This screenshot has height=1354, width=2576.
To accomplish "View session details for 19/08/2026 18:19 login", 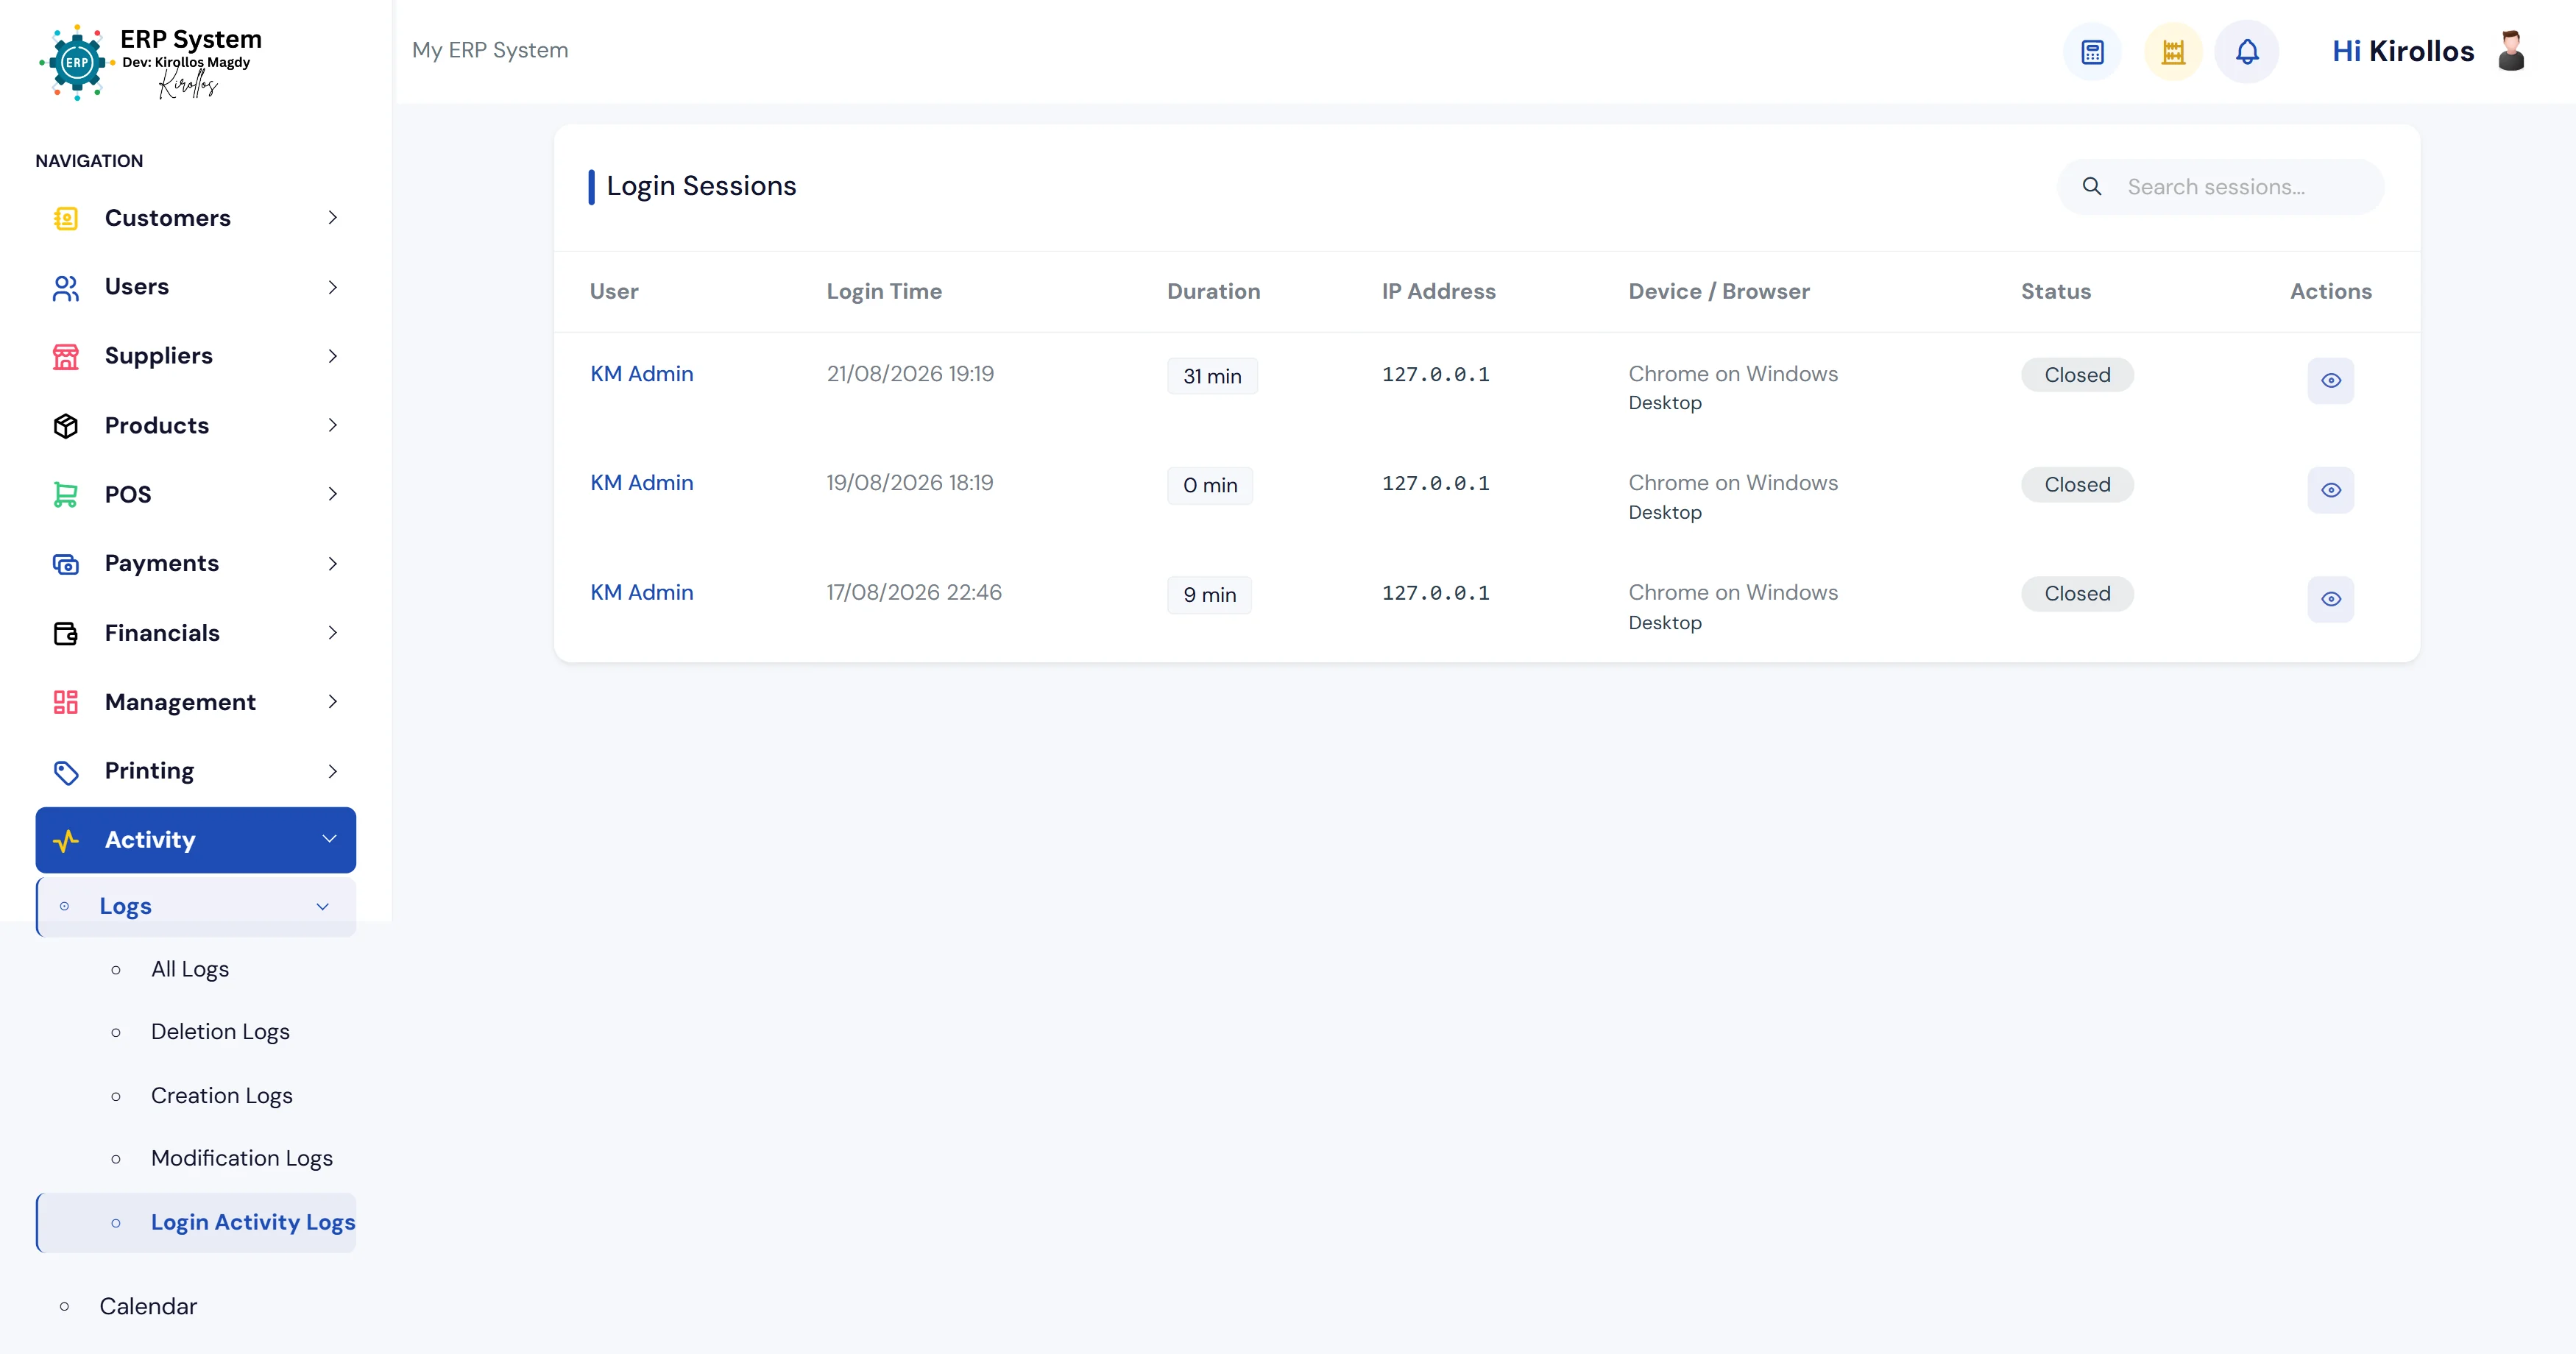I will (2330, 490).
